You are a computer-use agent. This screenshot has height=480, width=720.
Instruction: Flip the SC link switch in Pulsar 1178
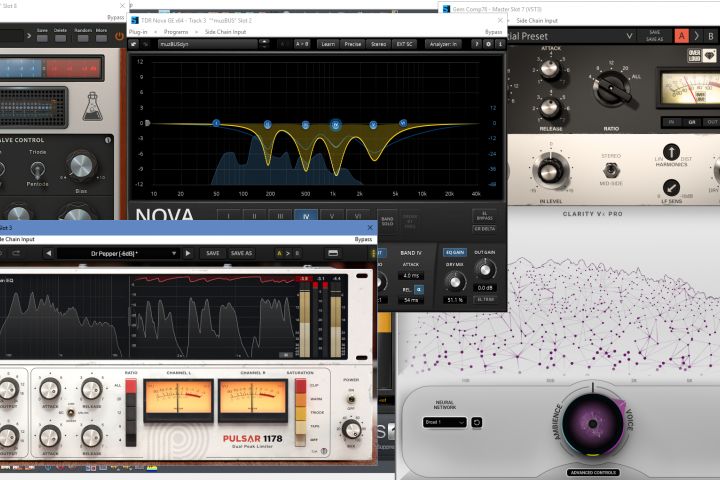(71, 412)
